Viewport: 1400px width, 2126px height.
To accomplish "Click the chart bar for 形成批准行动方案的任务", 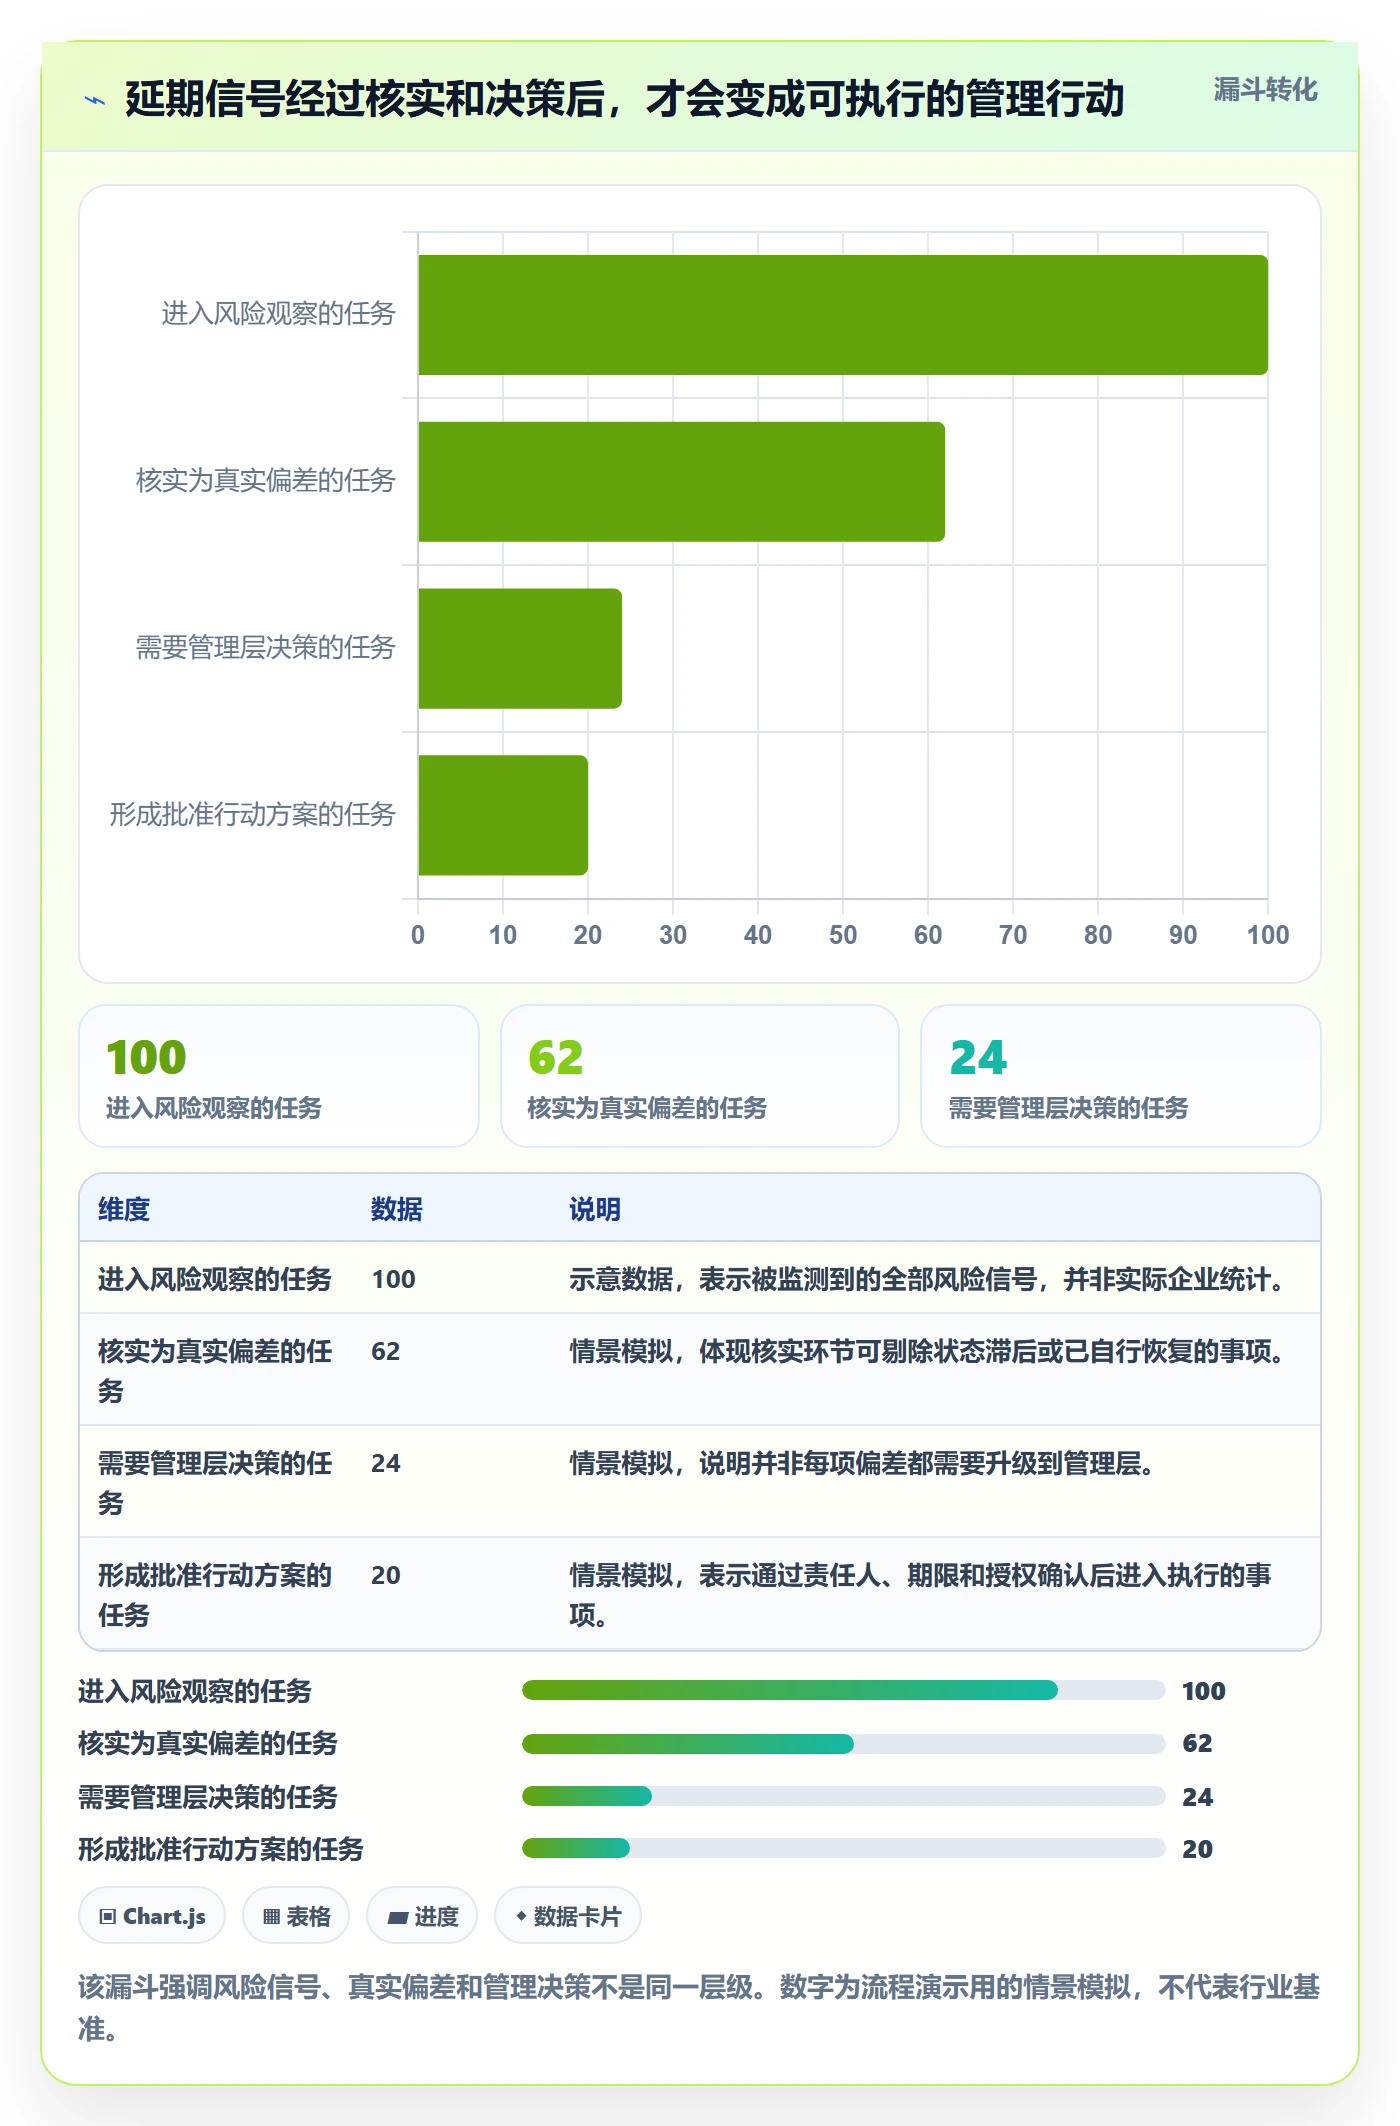I will (x=503, y=815).
